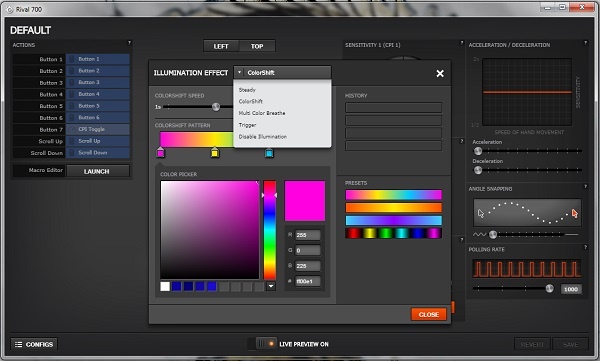Adjust the Polling Rate slider knob
The width and height of the screenshot is (600, 361).
(x=549, y=288)
